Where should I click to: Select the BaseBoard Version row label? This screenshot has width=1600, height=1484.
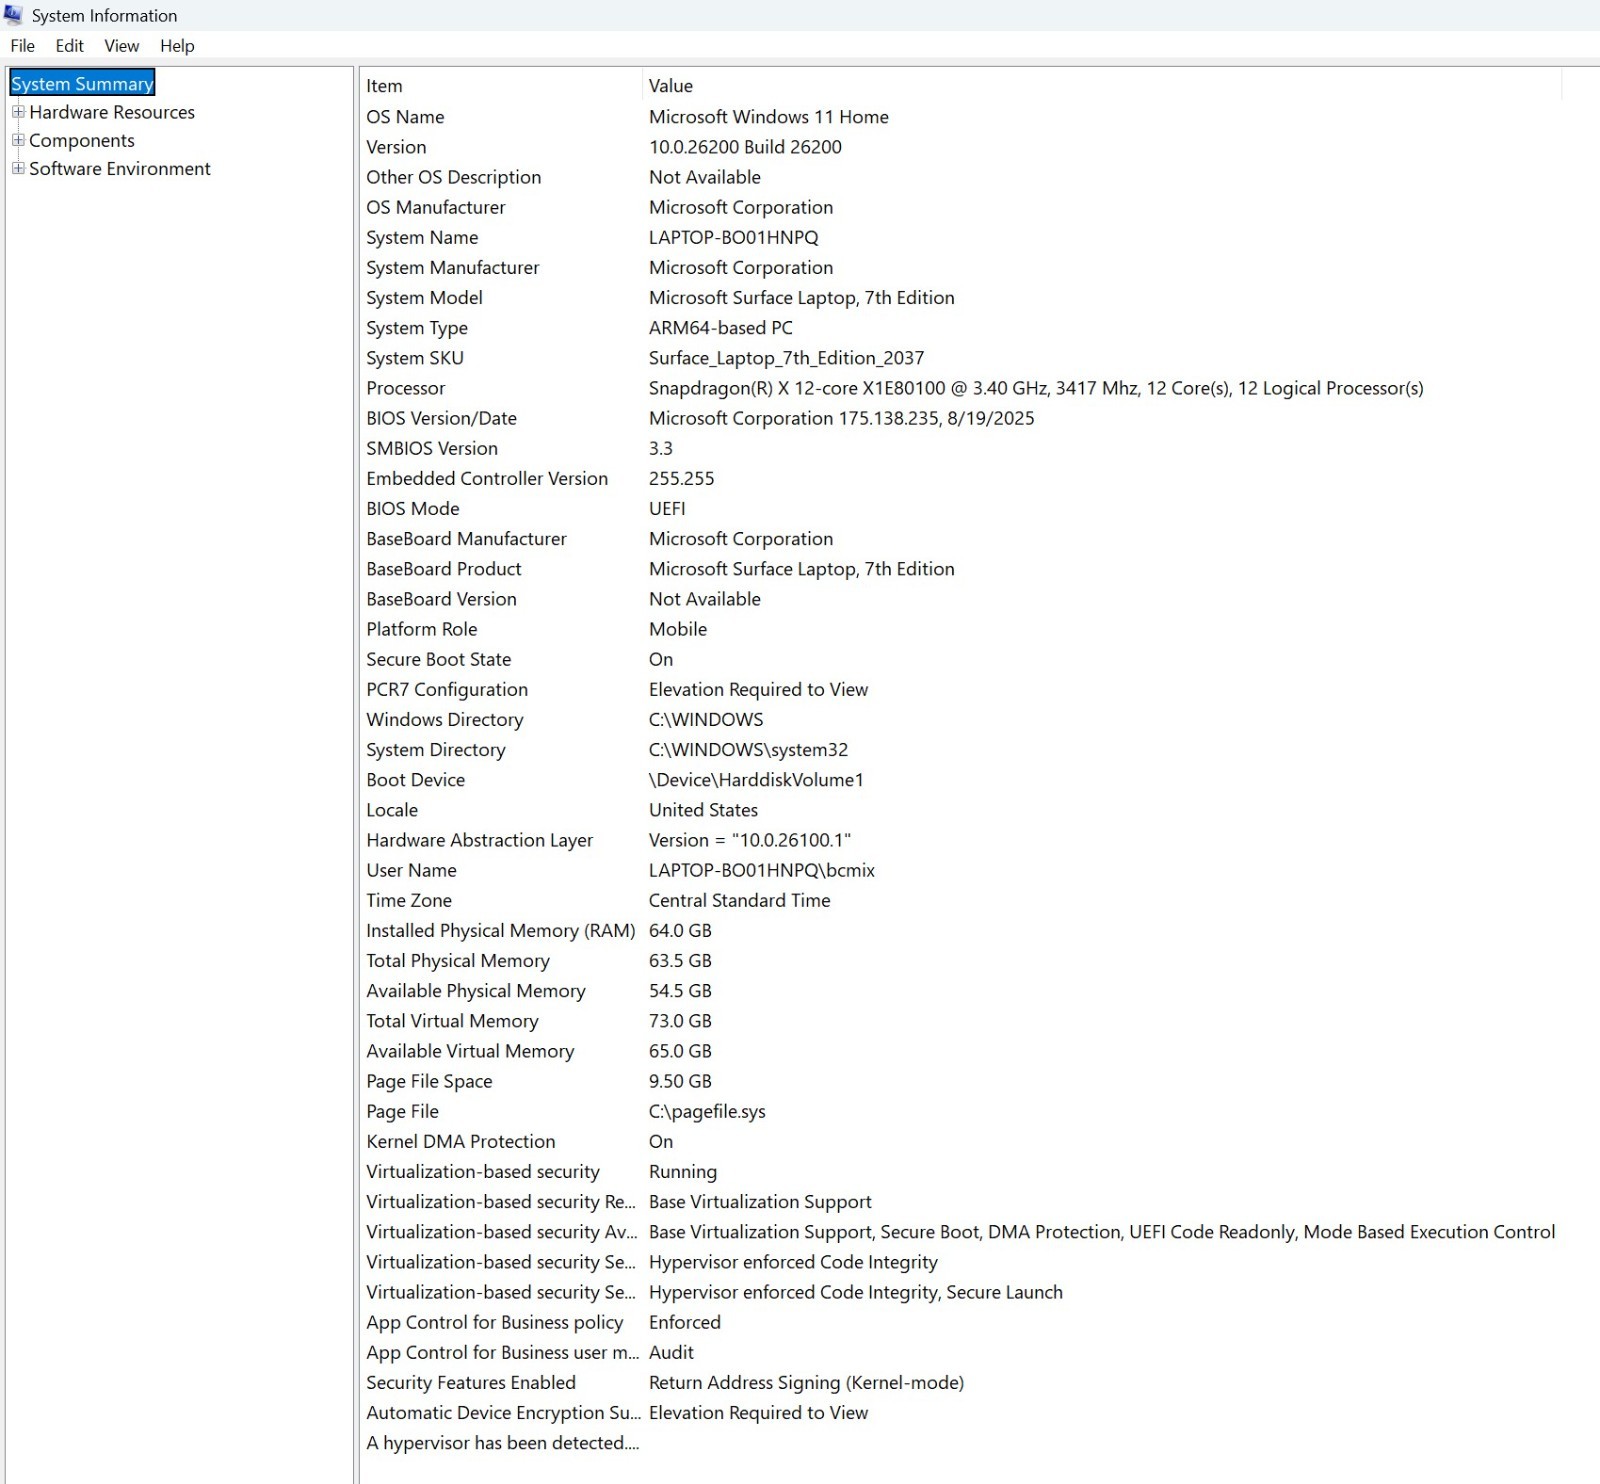[x=441, y=599]
